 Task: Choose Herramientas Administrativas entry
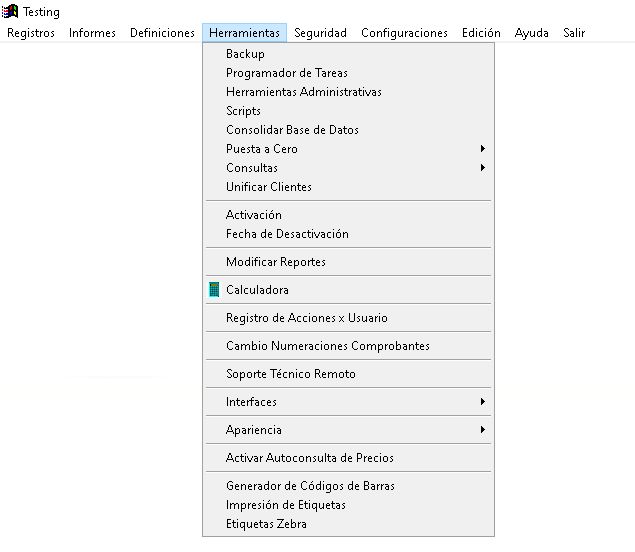(x=303, y=92)
